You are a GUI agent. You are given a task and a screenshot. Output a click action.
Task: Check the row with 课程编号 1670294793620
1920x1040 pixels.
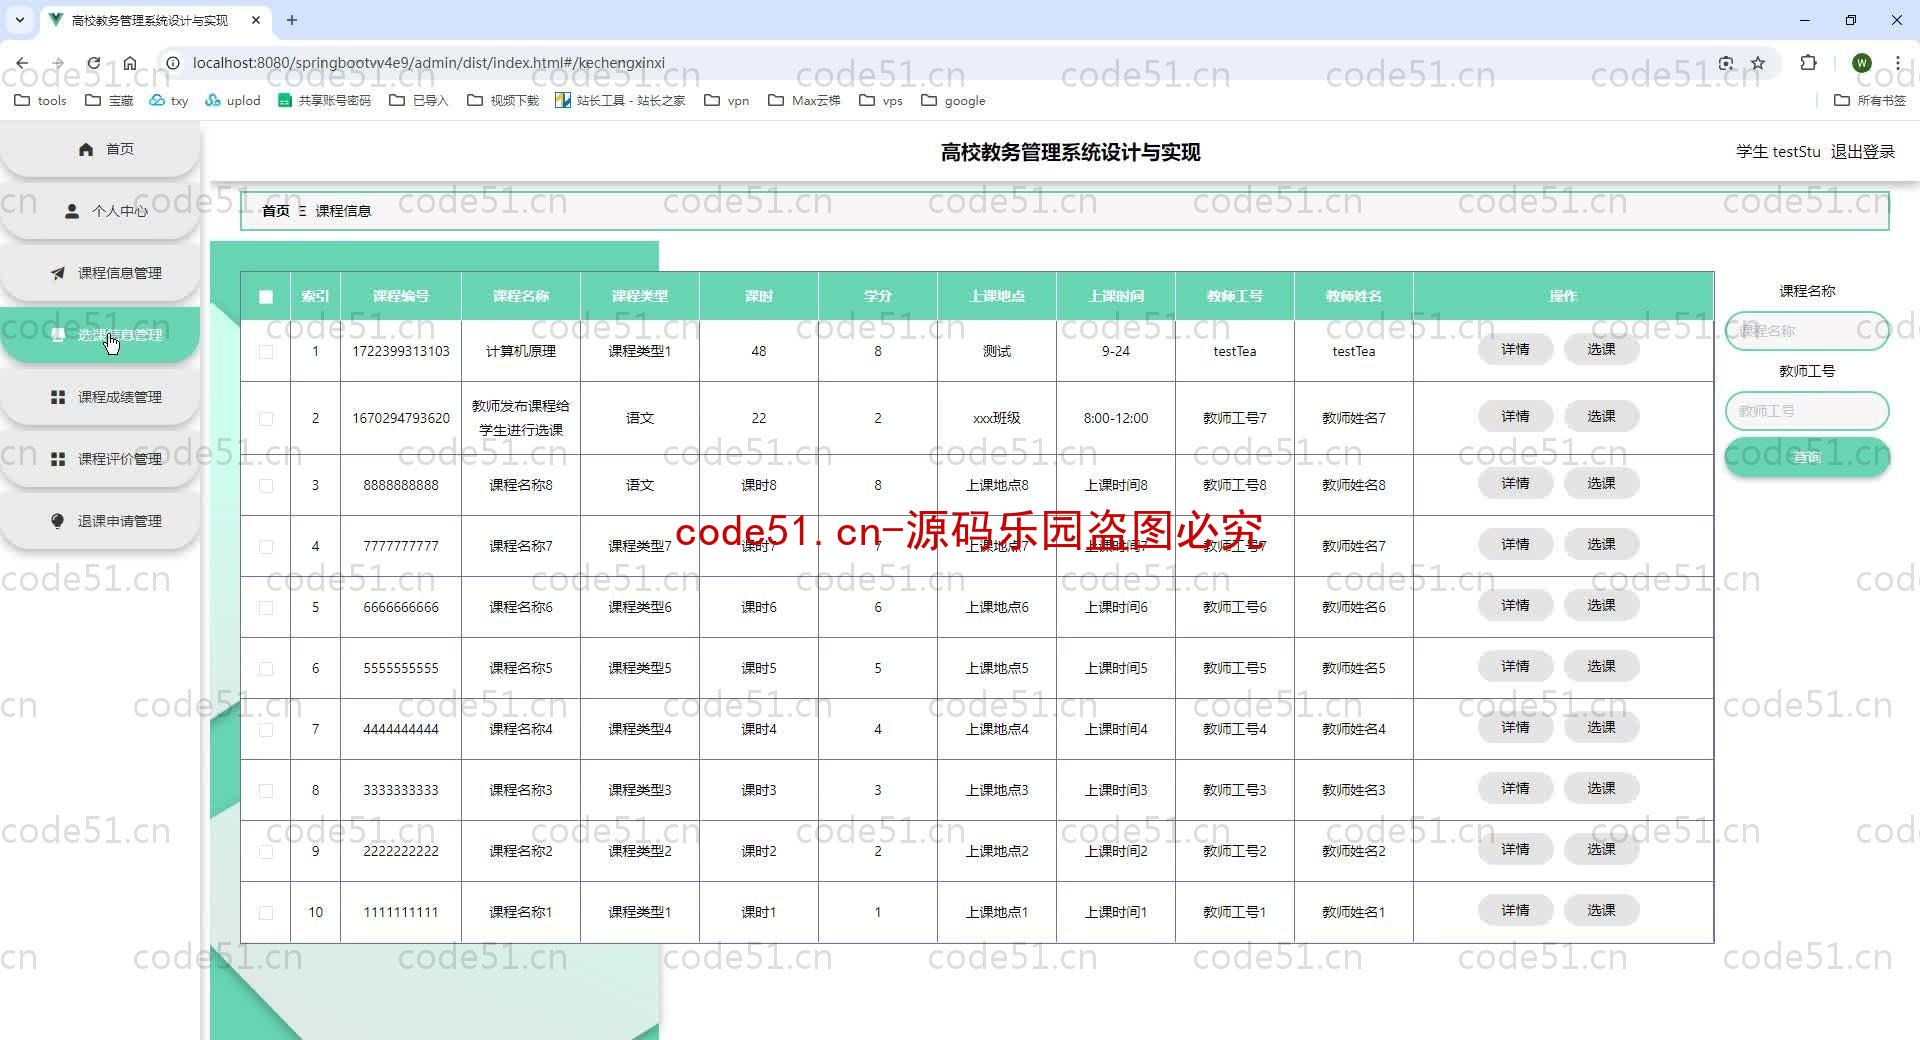tap(266, 419)
